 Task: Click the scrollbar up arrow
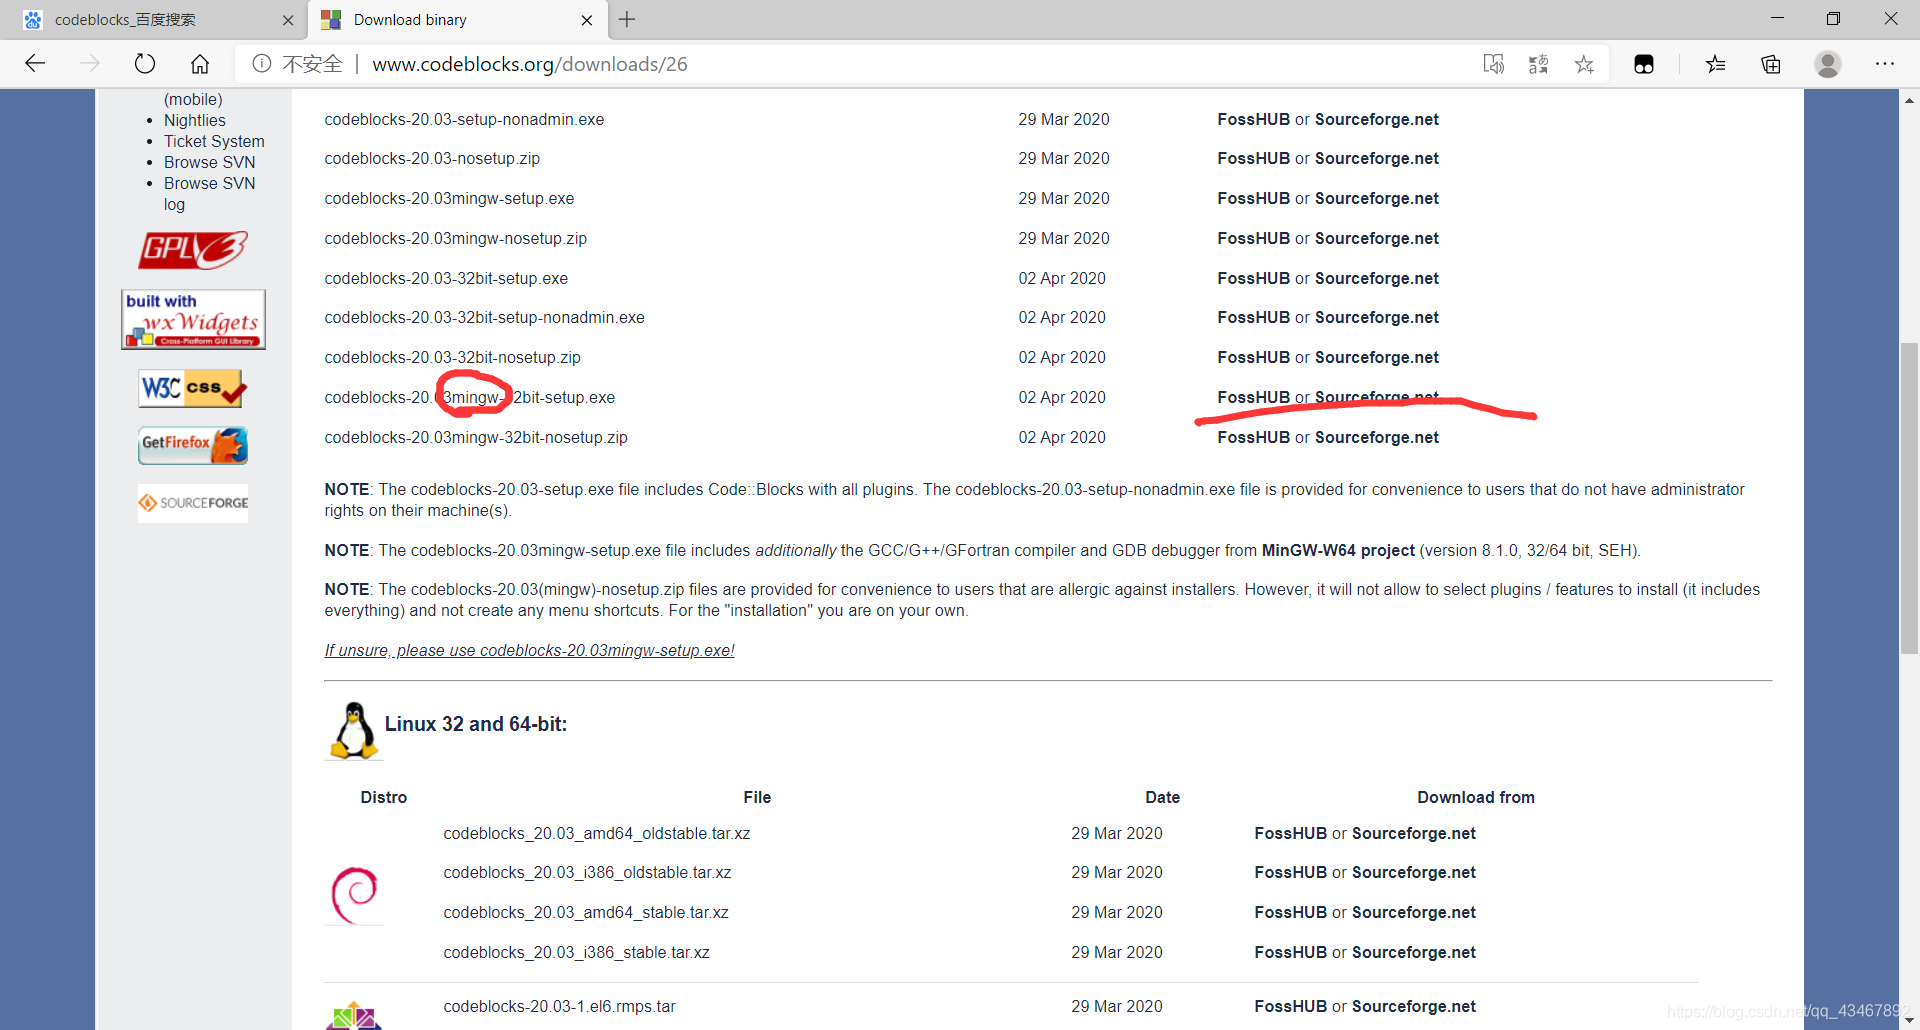(1909, 100)
